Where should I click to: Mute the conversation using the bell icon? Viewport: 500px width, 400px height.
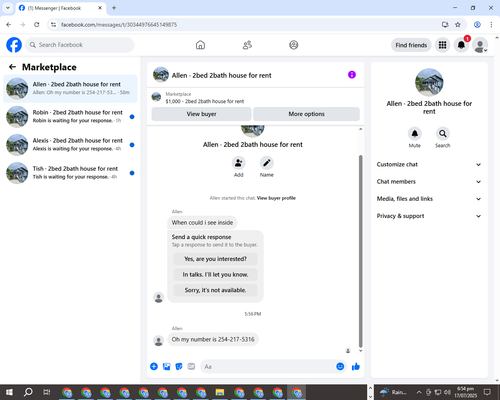pyautogui.click(x=415, y=134)
